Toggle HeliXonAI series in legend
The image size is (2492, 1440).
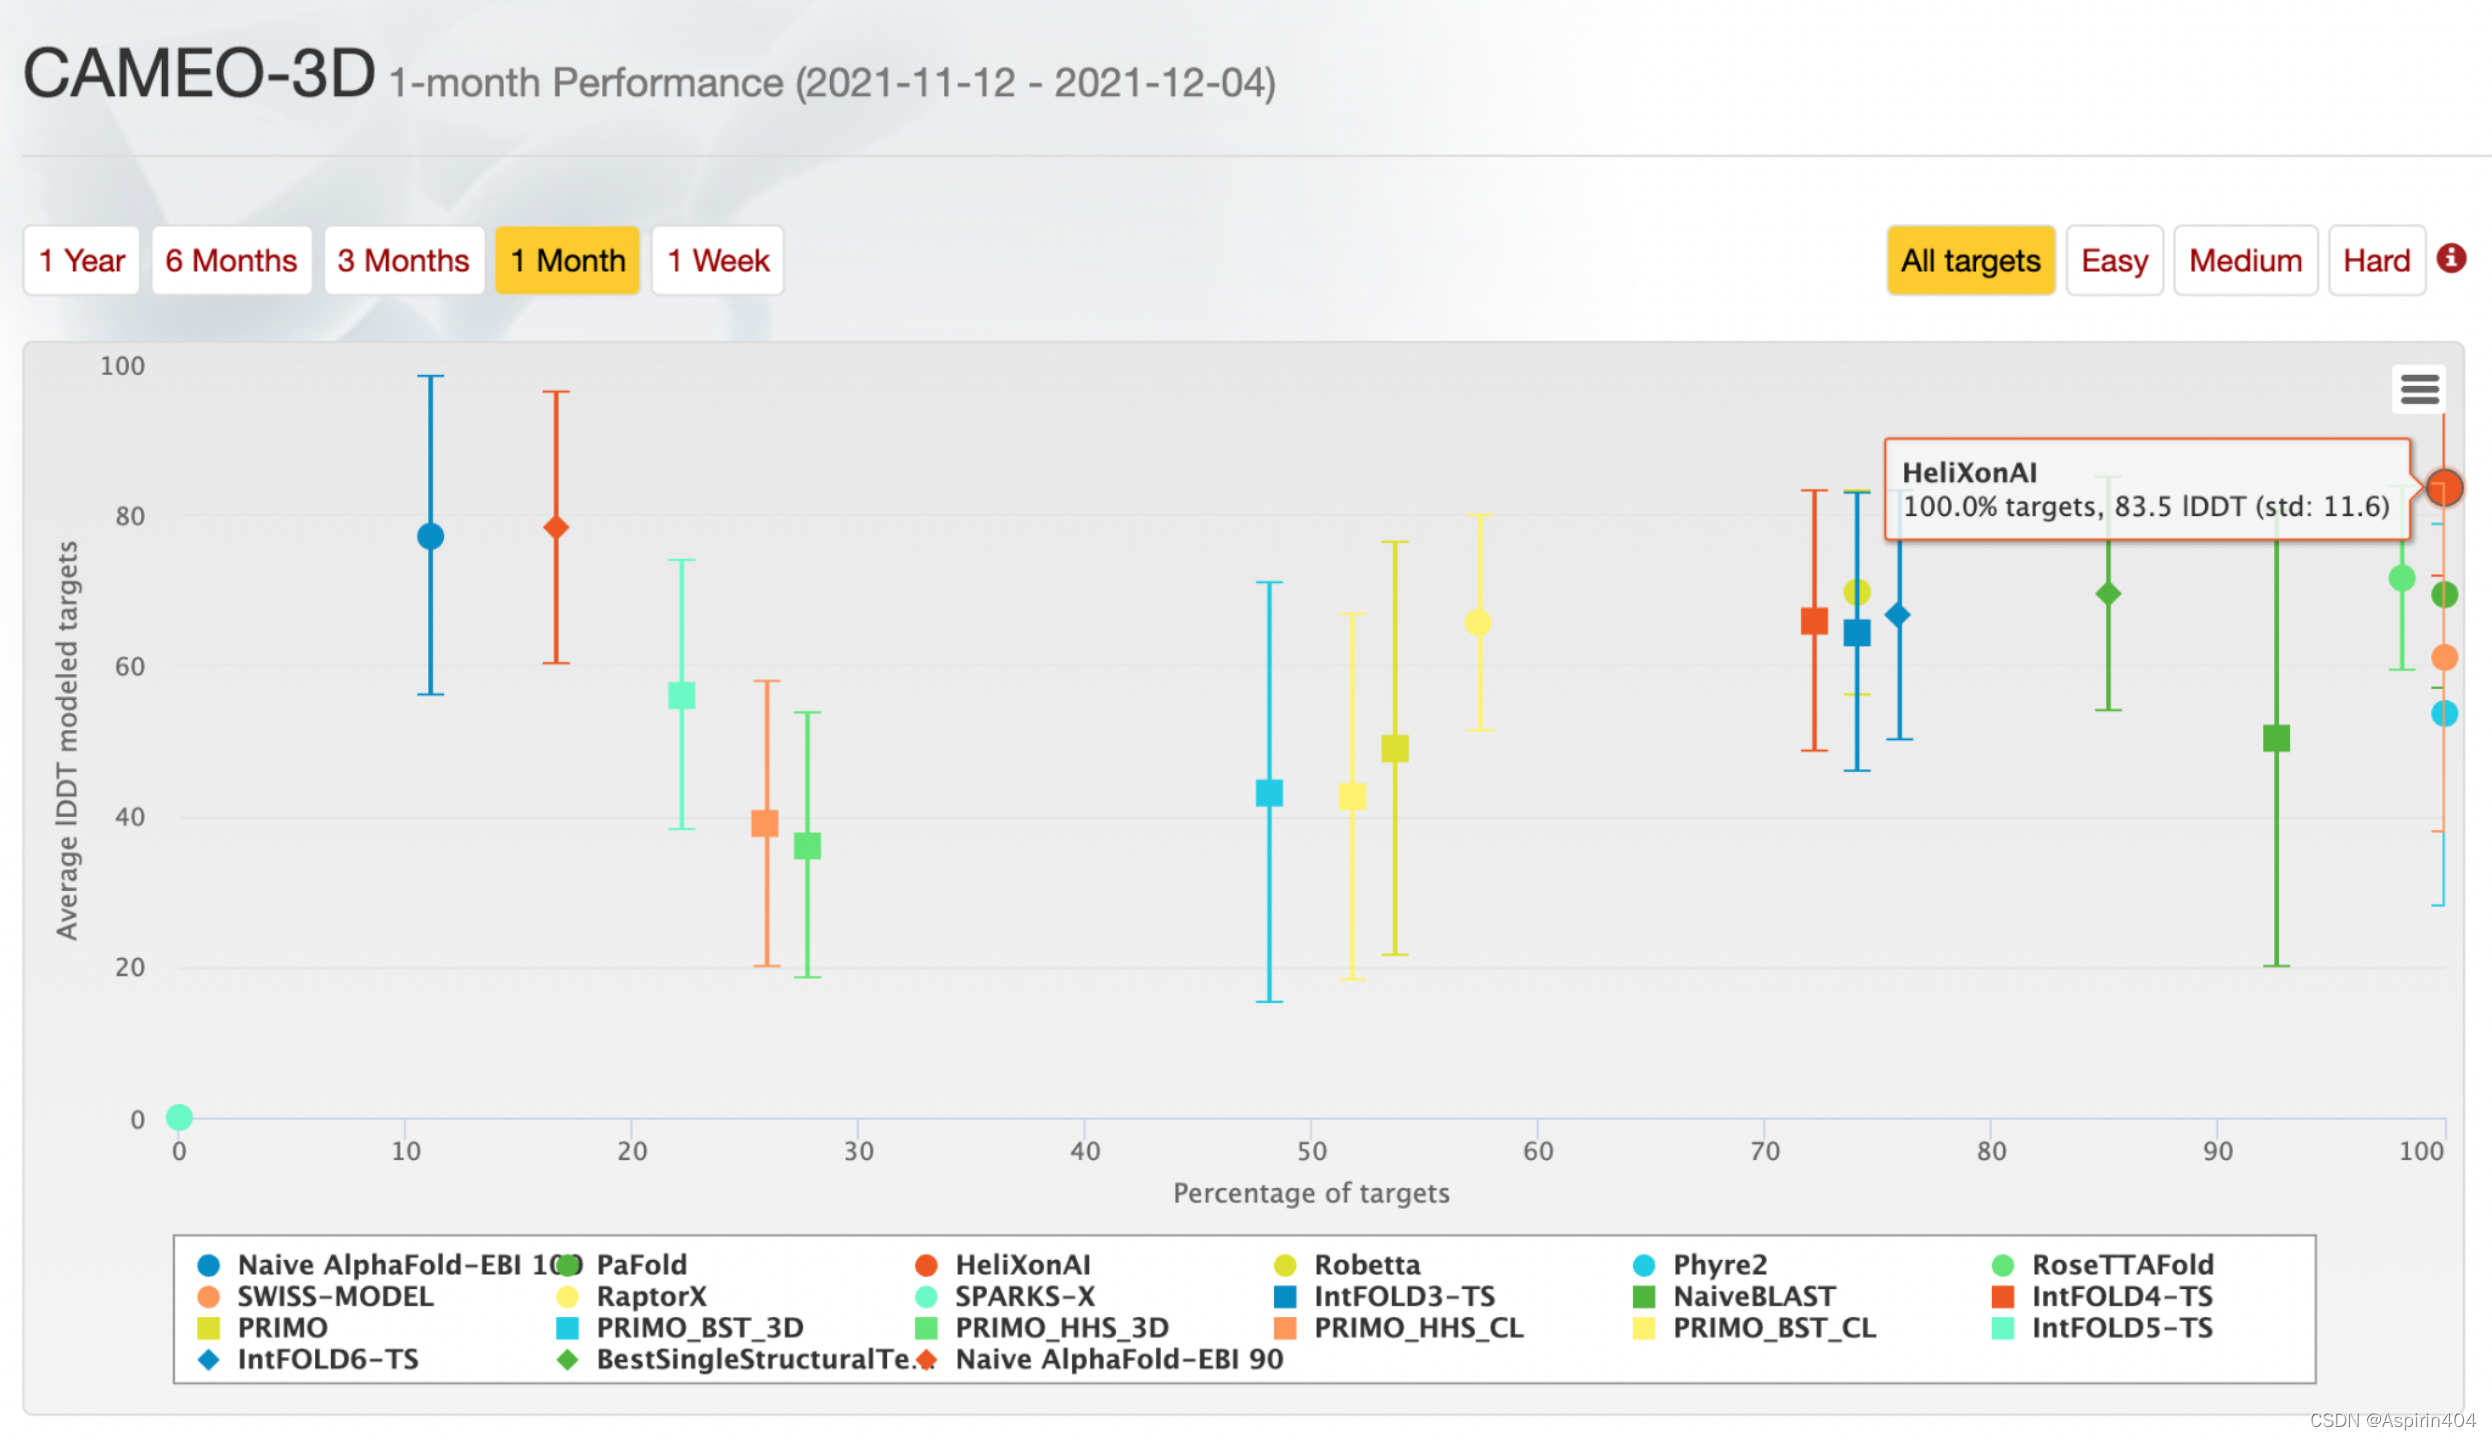[1021, 1265]
